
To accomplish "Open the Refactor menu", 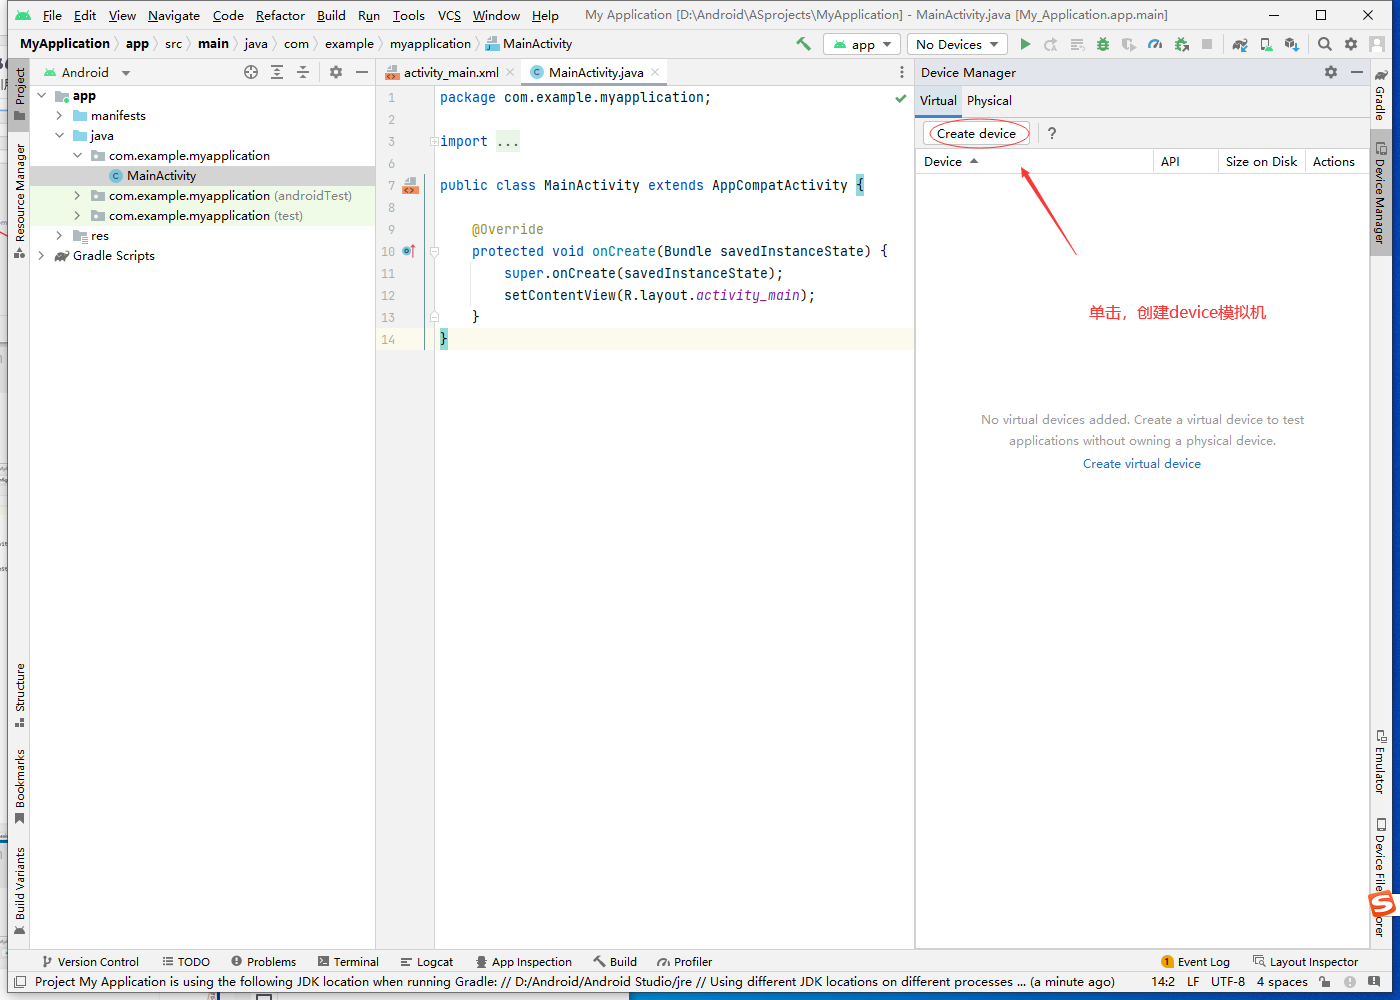I will pos(280,15).
